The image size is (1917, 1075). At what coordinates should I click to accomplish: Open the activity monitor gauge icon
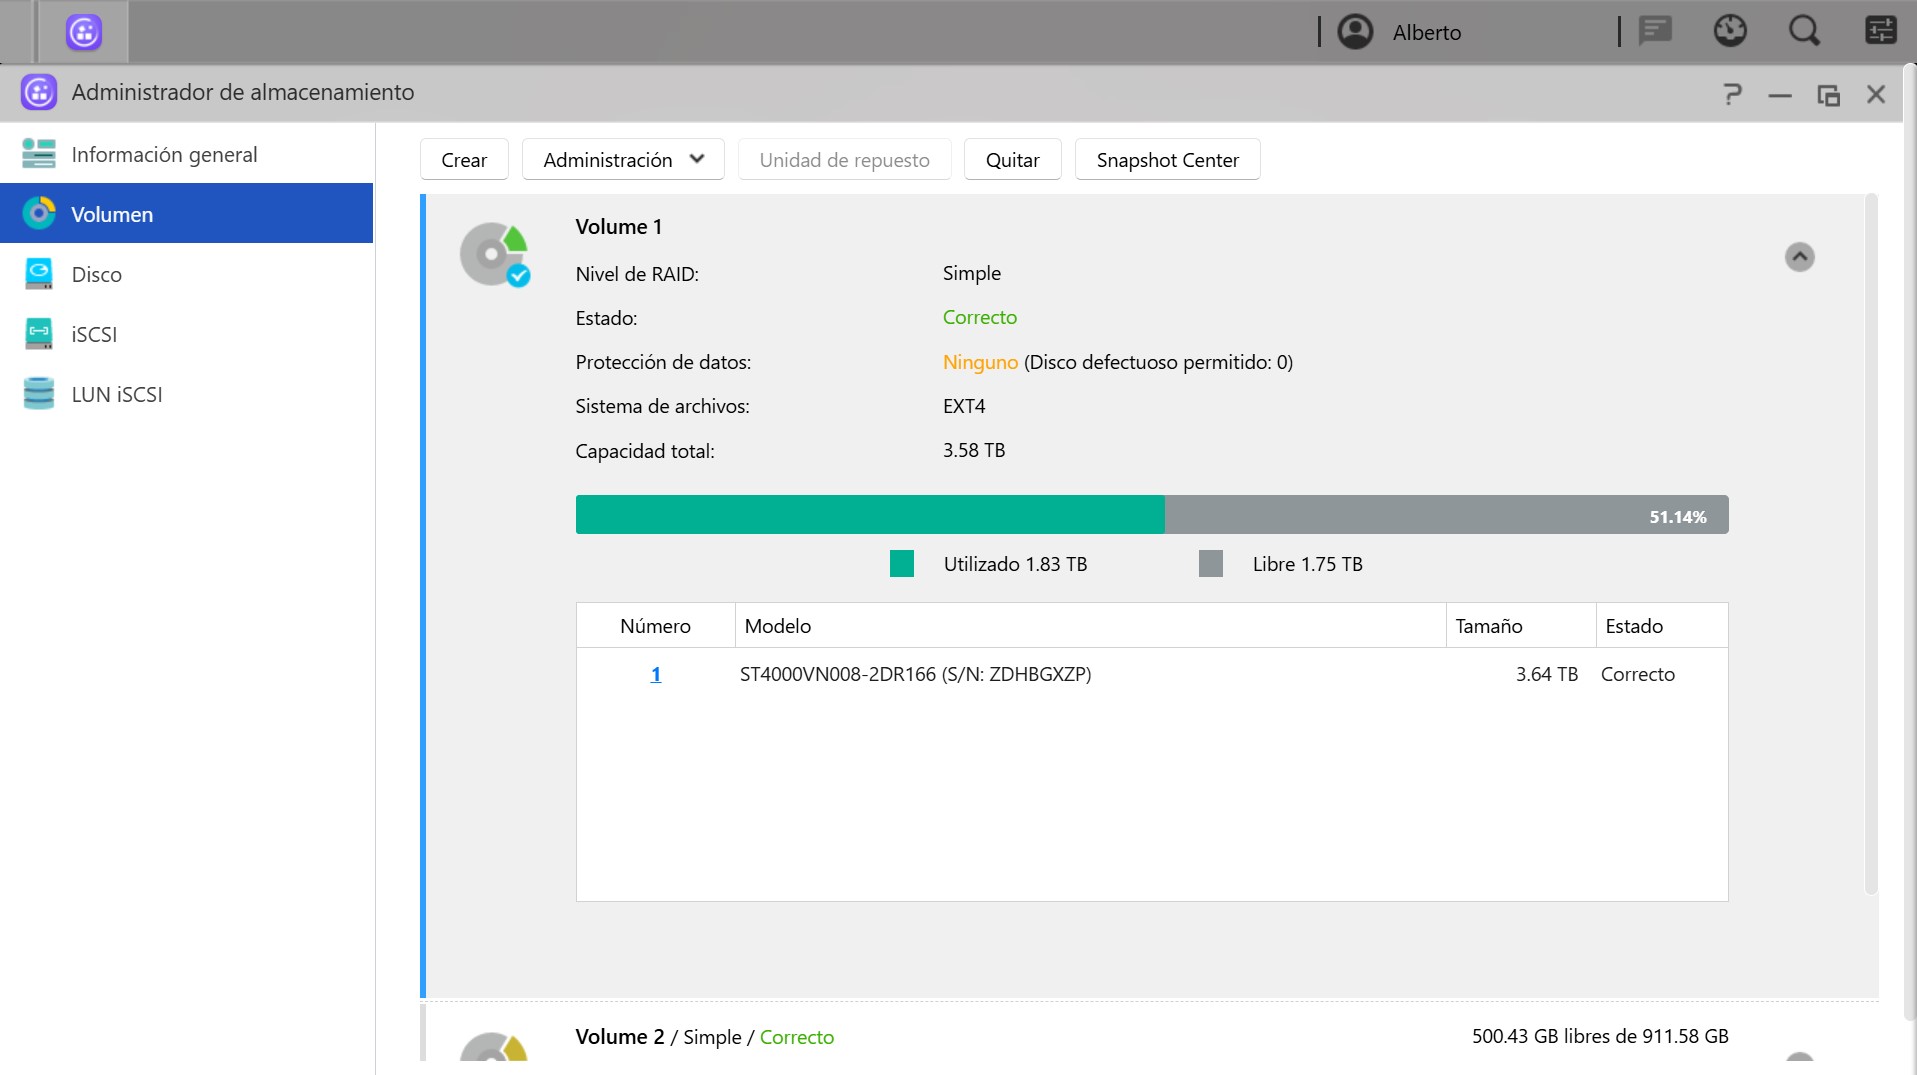tap(1730, 32)
